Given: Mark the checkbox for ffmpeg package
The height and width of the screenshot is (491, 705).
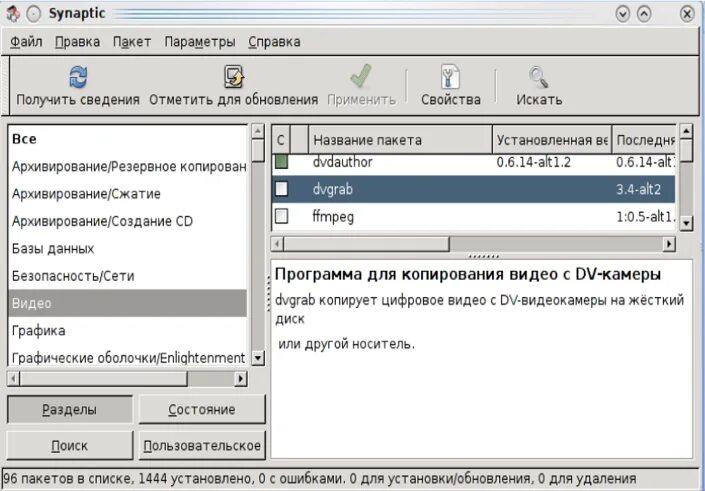Looking at the screenshot, I should click(x=281, y=216).
